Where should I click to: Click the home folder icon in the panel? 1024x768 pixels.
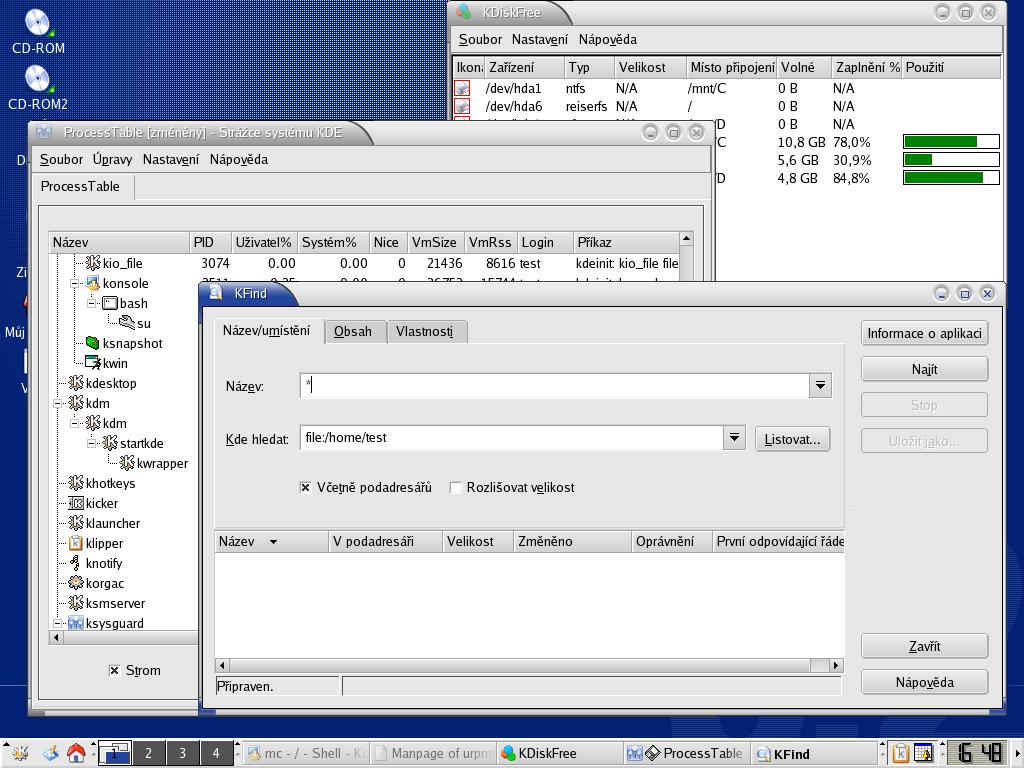click(x=76, y=753)
